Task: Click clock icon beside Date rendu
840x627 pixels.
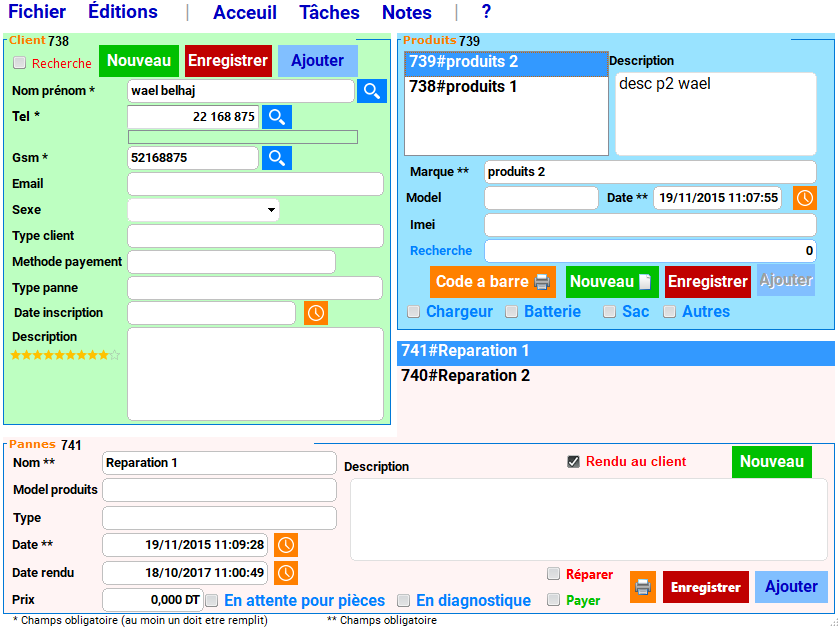Action: pyautogui.click(x=286, y=573)
